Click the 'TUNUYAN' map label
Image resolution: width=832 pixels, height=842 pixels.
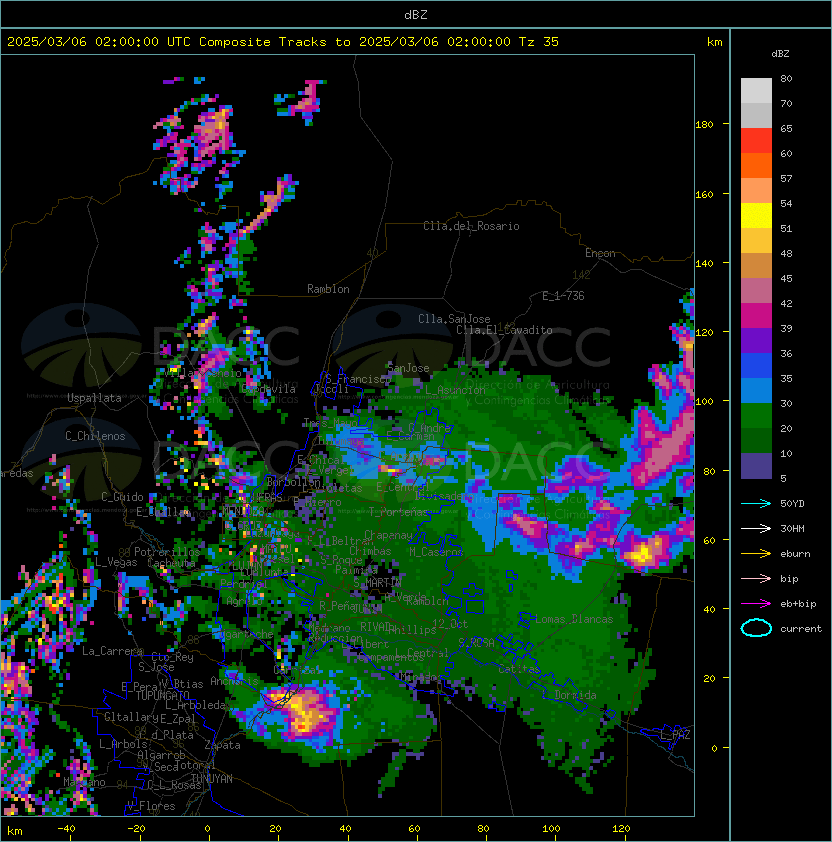(212, 779)
